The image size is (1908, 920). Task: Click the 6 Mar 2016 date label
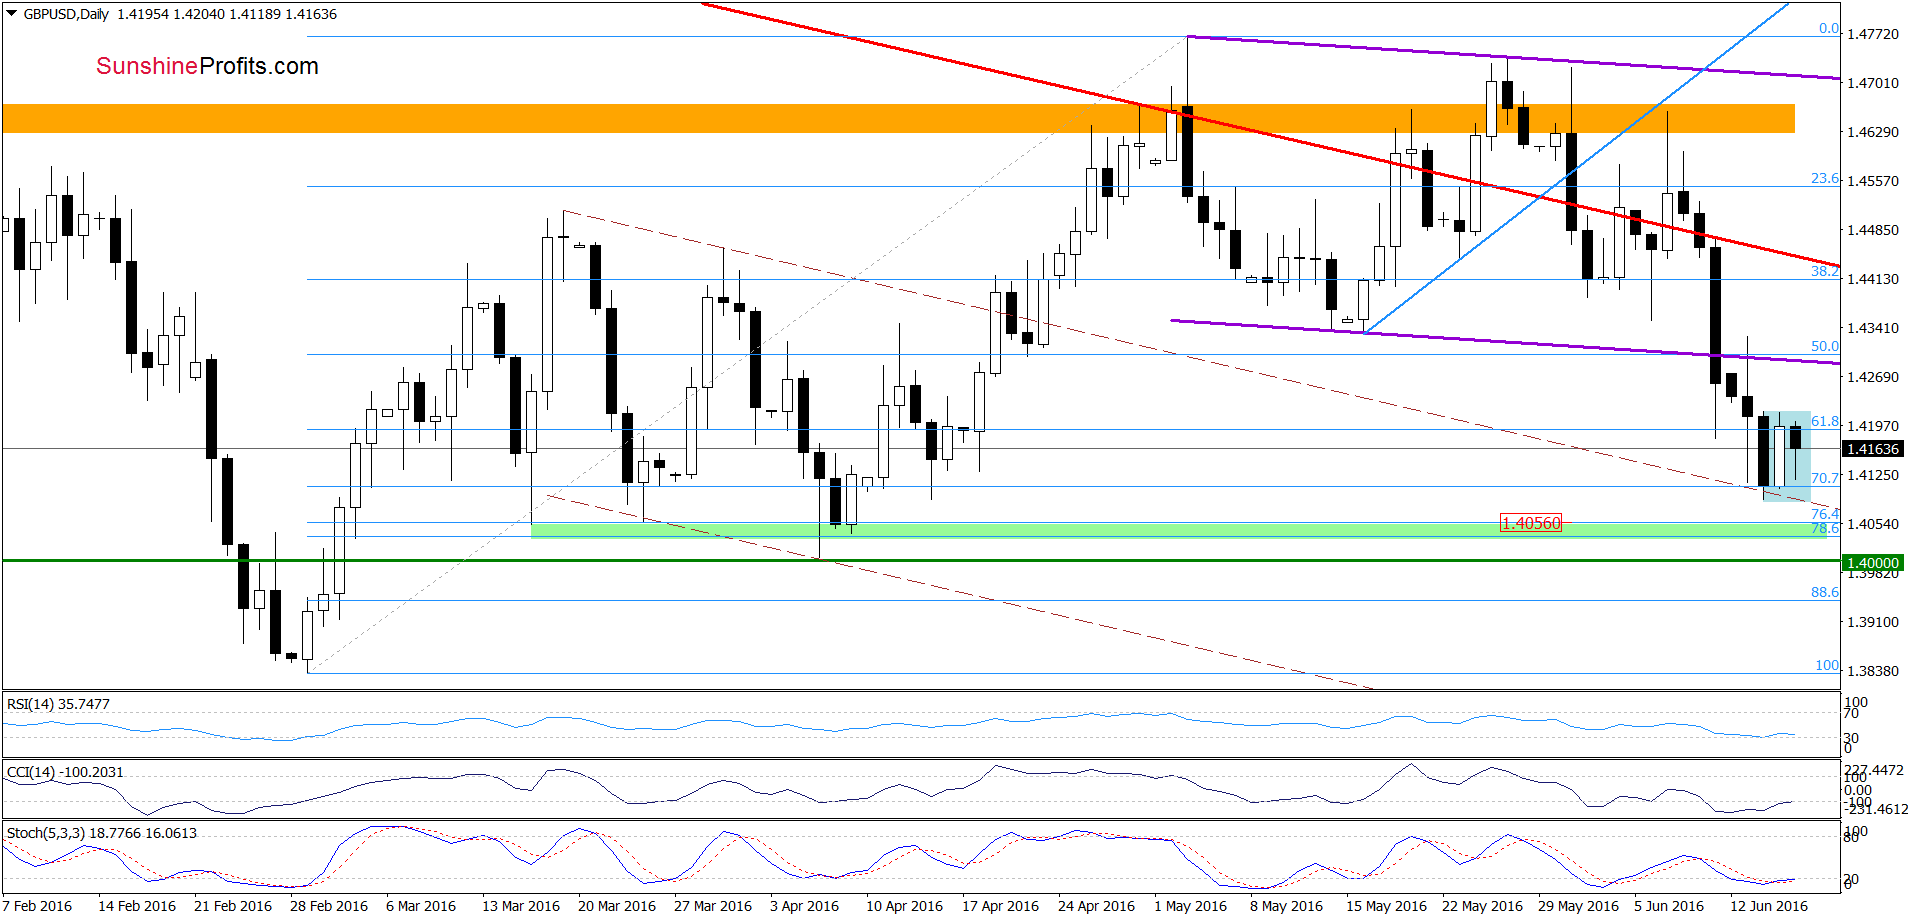[421, 906]
